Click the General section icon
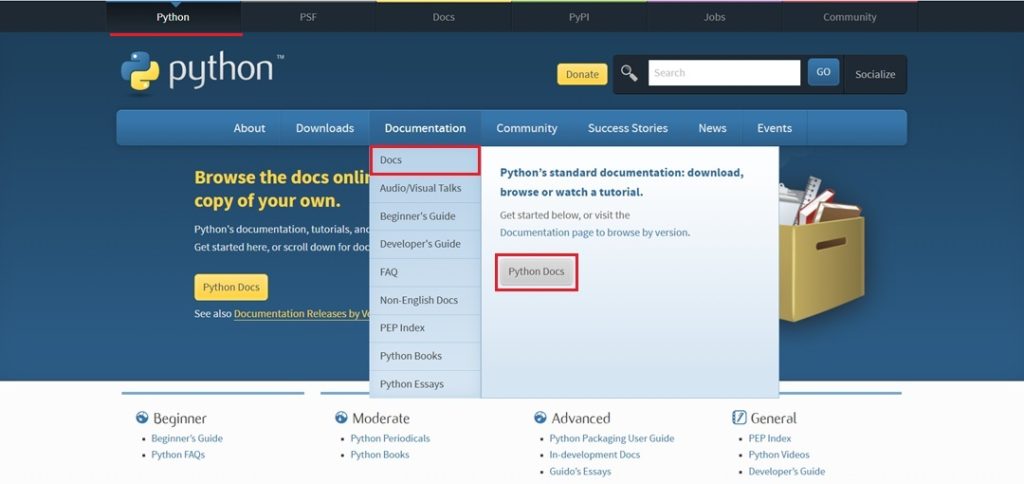 pyautogui.click(x=739, y=418)
